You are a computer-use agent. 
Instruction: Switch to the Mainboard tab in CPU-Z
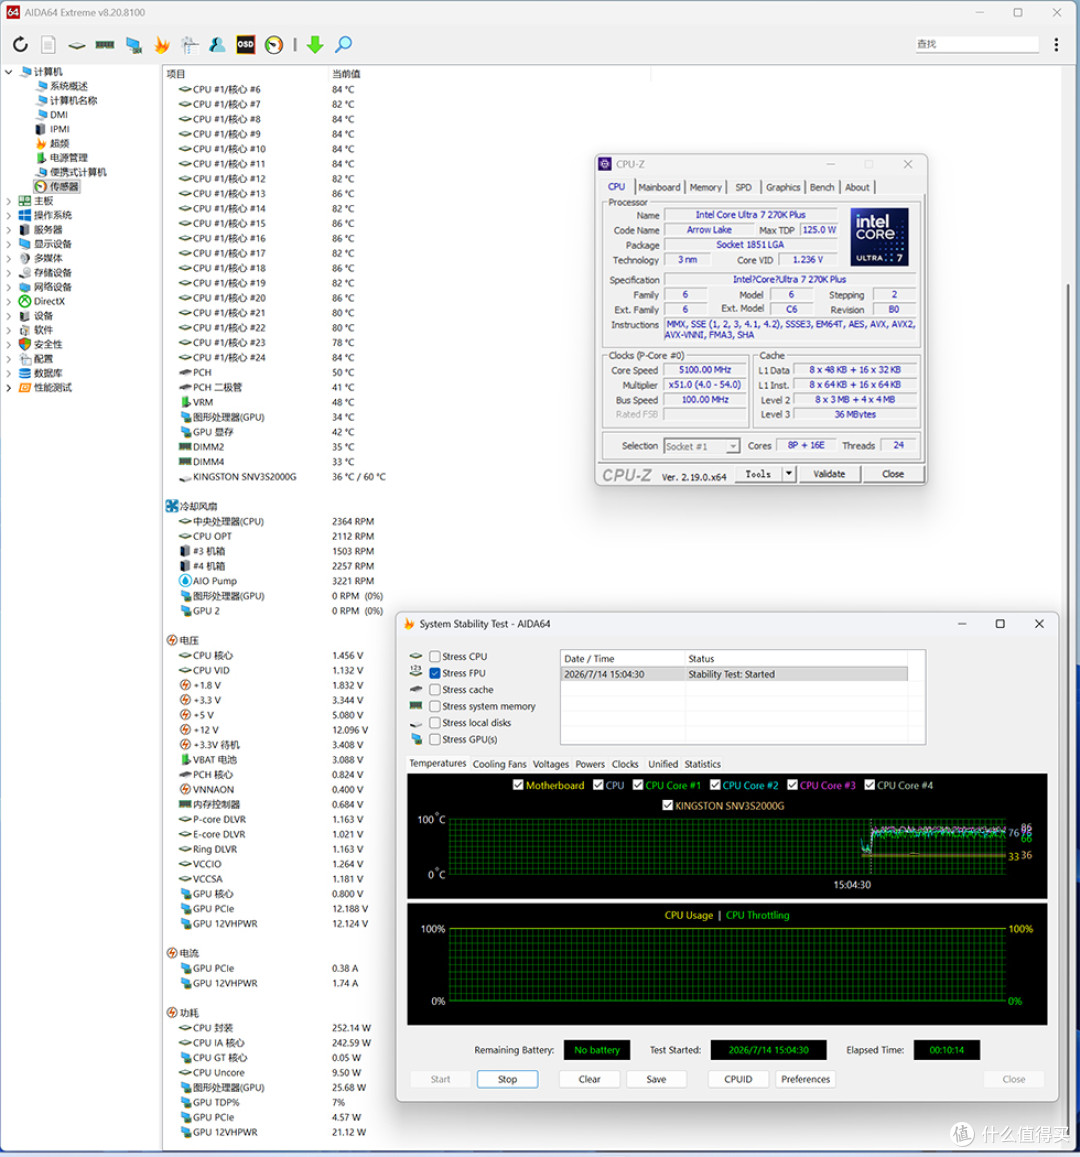660,187
